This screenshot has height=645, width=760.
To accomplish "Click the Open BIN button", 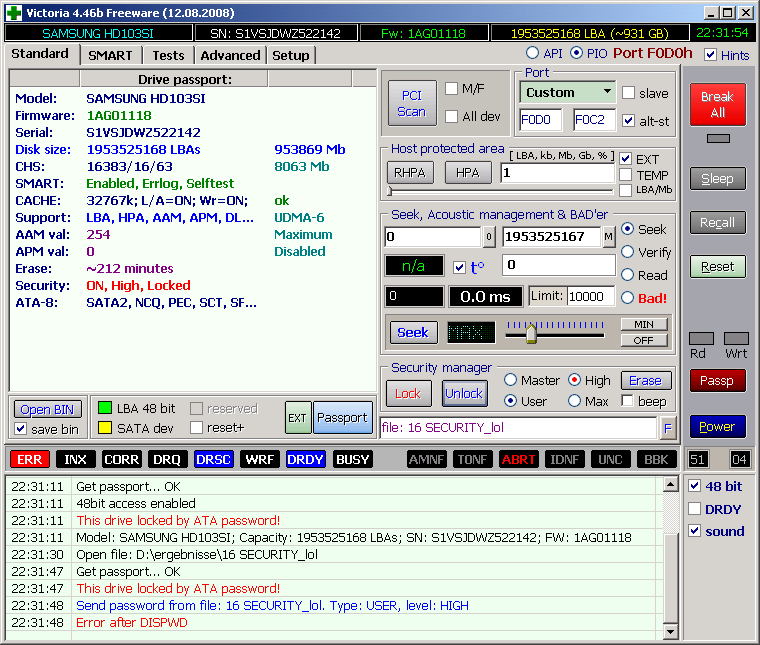I will pyautogui.click(x=48, y=409).
